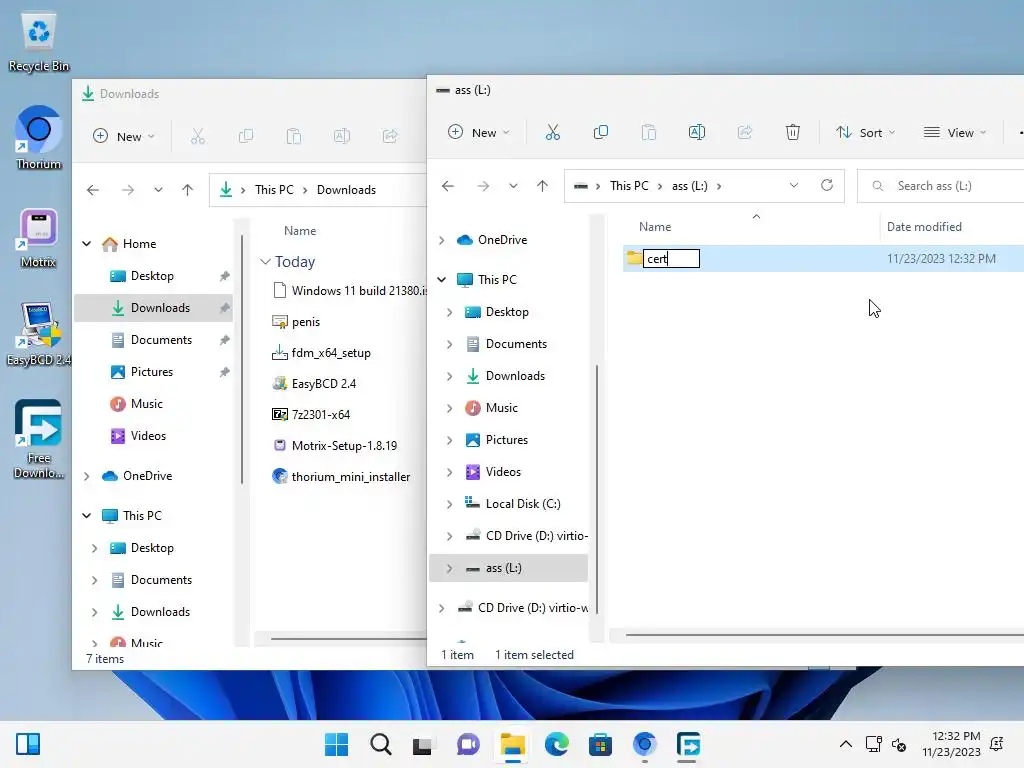Screen dimensions: 1024x768
Task: Click Date modified column header
Action: (x=924, y=227)
